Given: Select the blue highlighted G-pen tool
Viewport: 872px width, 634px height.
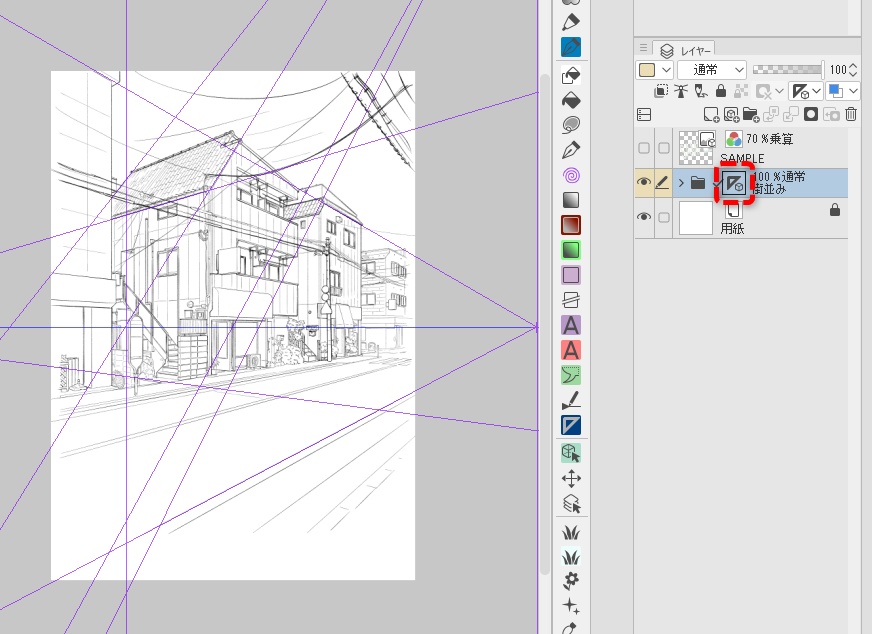Looking at the screenshot, I should click(x=571, y=47).
